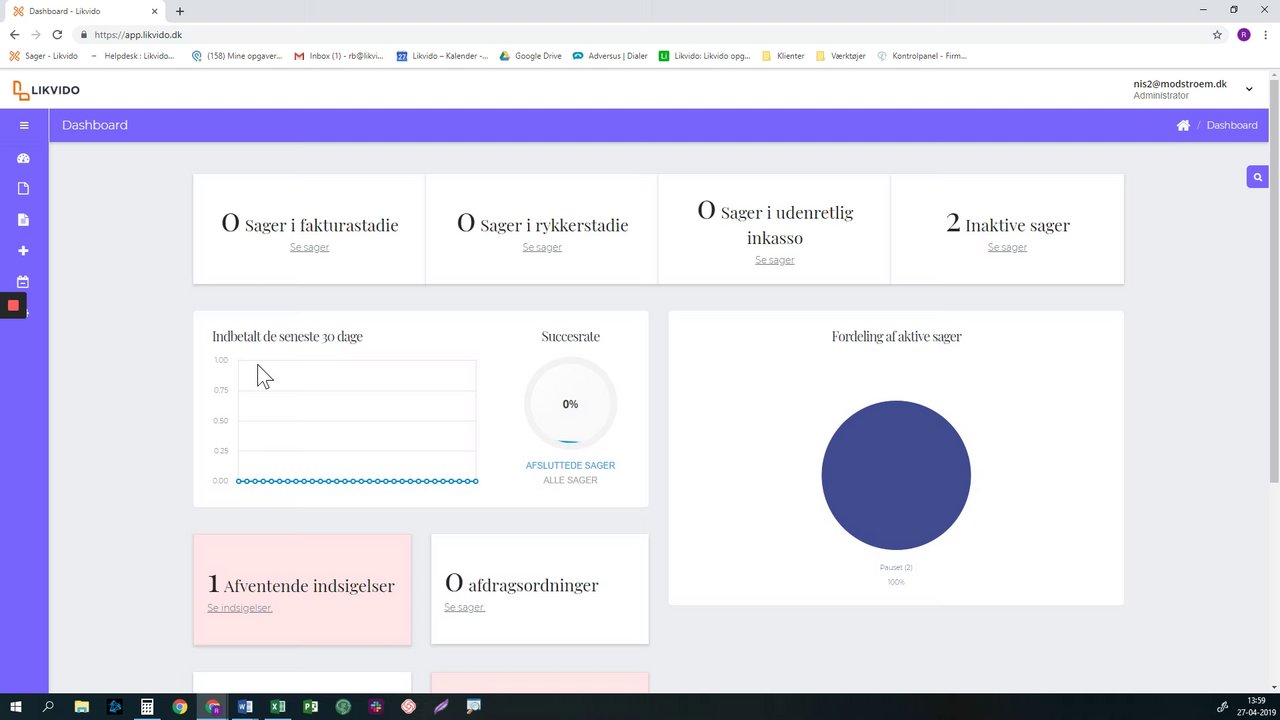
Task: Click Se sager under Inaktive sager
Action: pos(1007,247)
